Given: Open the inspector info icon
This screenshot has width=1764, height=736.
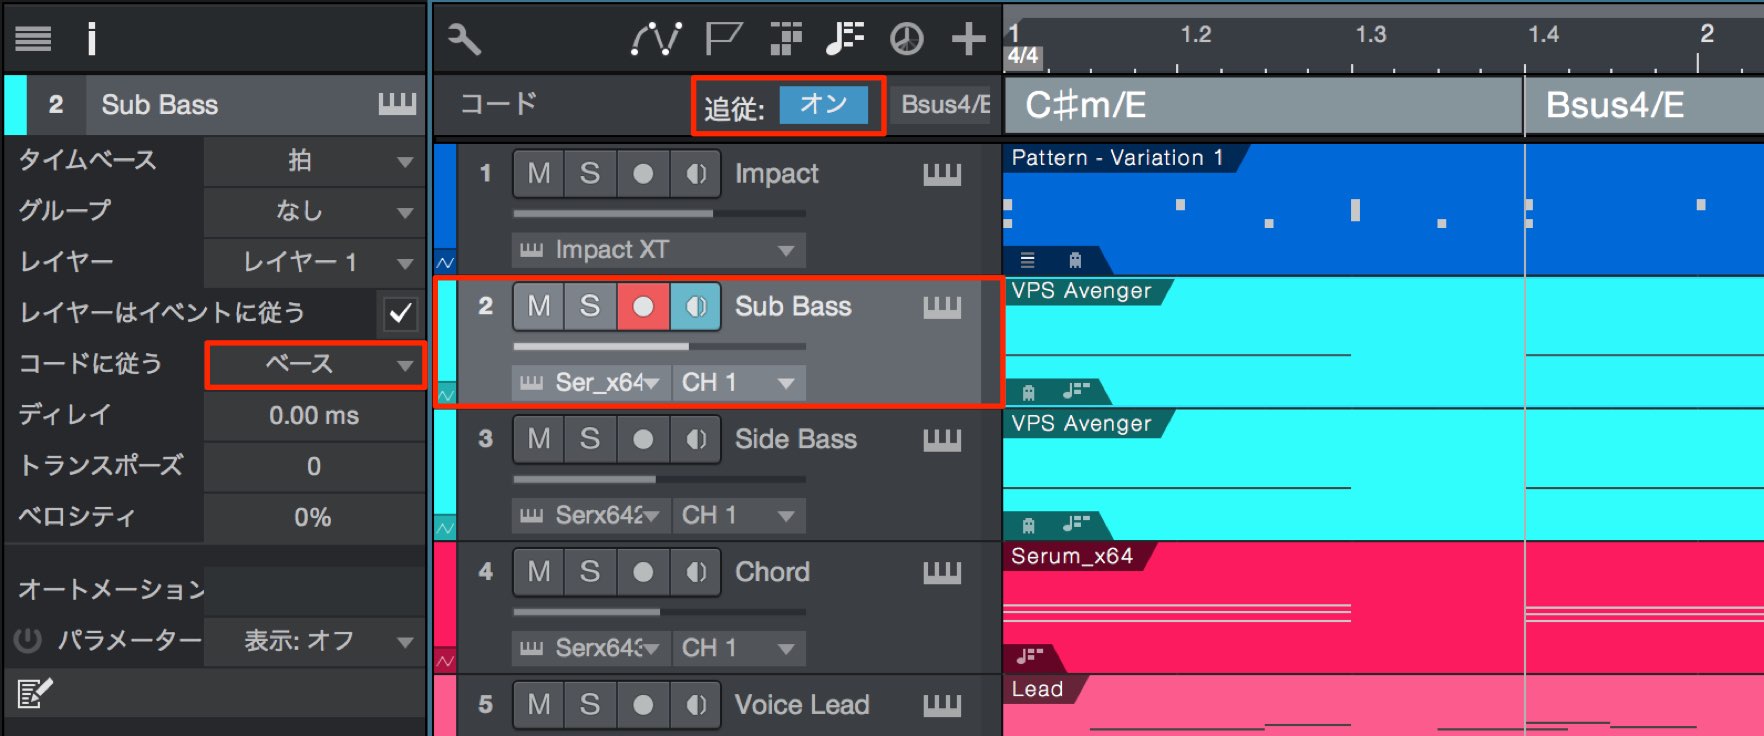Looking at the screenshot, I should [92, 39].
